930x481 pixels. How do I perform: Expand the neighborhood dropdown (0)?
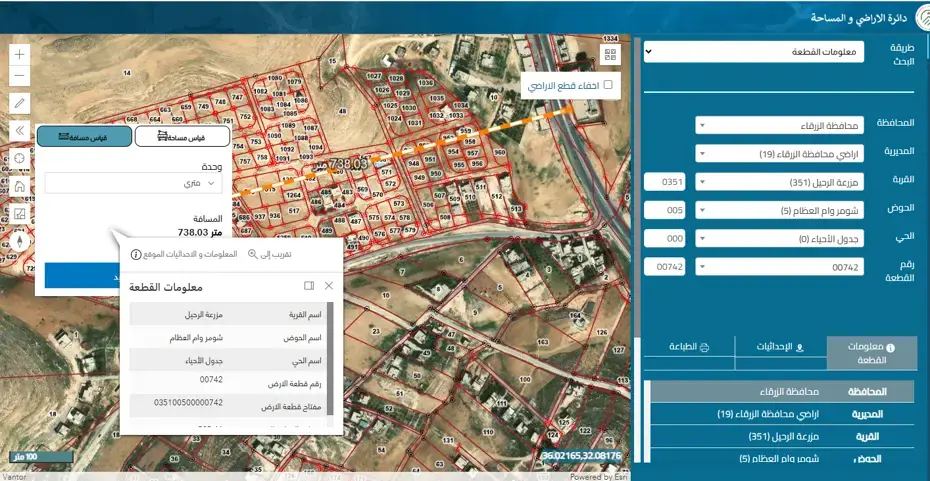point(779,238)
